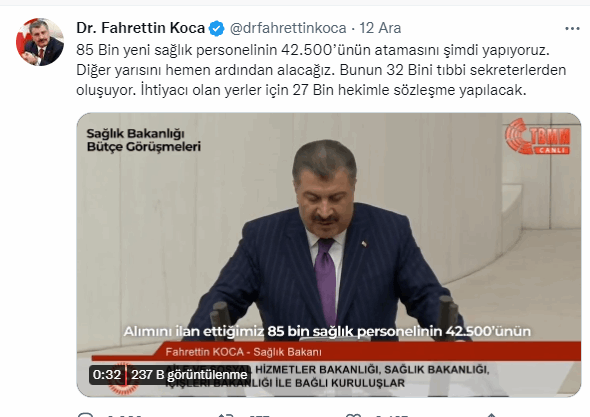The image size is (590, 417).
Task: Click the tweet date 12 Ara
Action: (x=380, y=28)
